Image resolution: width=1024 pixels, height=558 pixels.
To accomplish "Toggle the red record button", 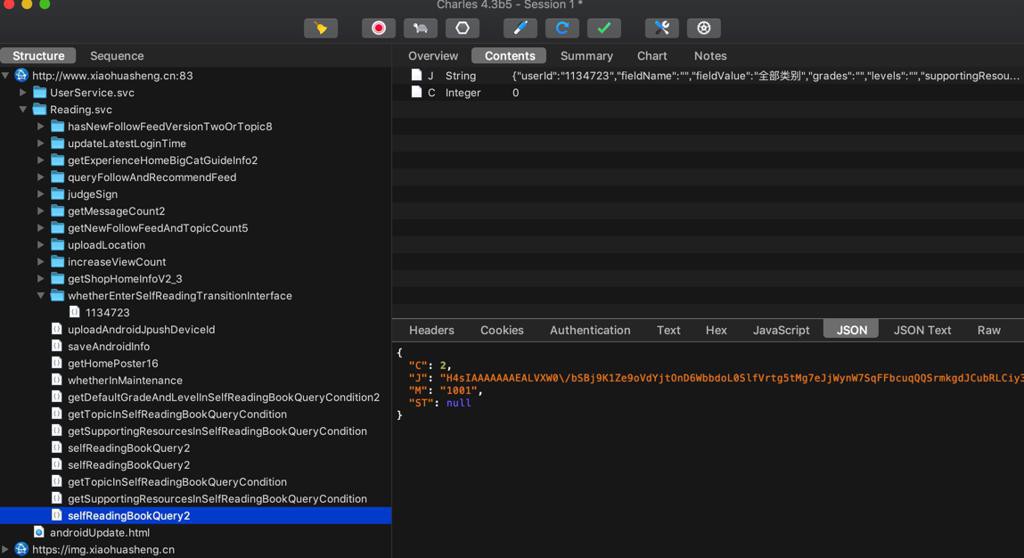I will 378,28.
